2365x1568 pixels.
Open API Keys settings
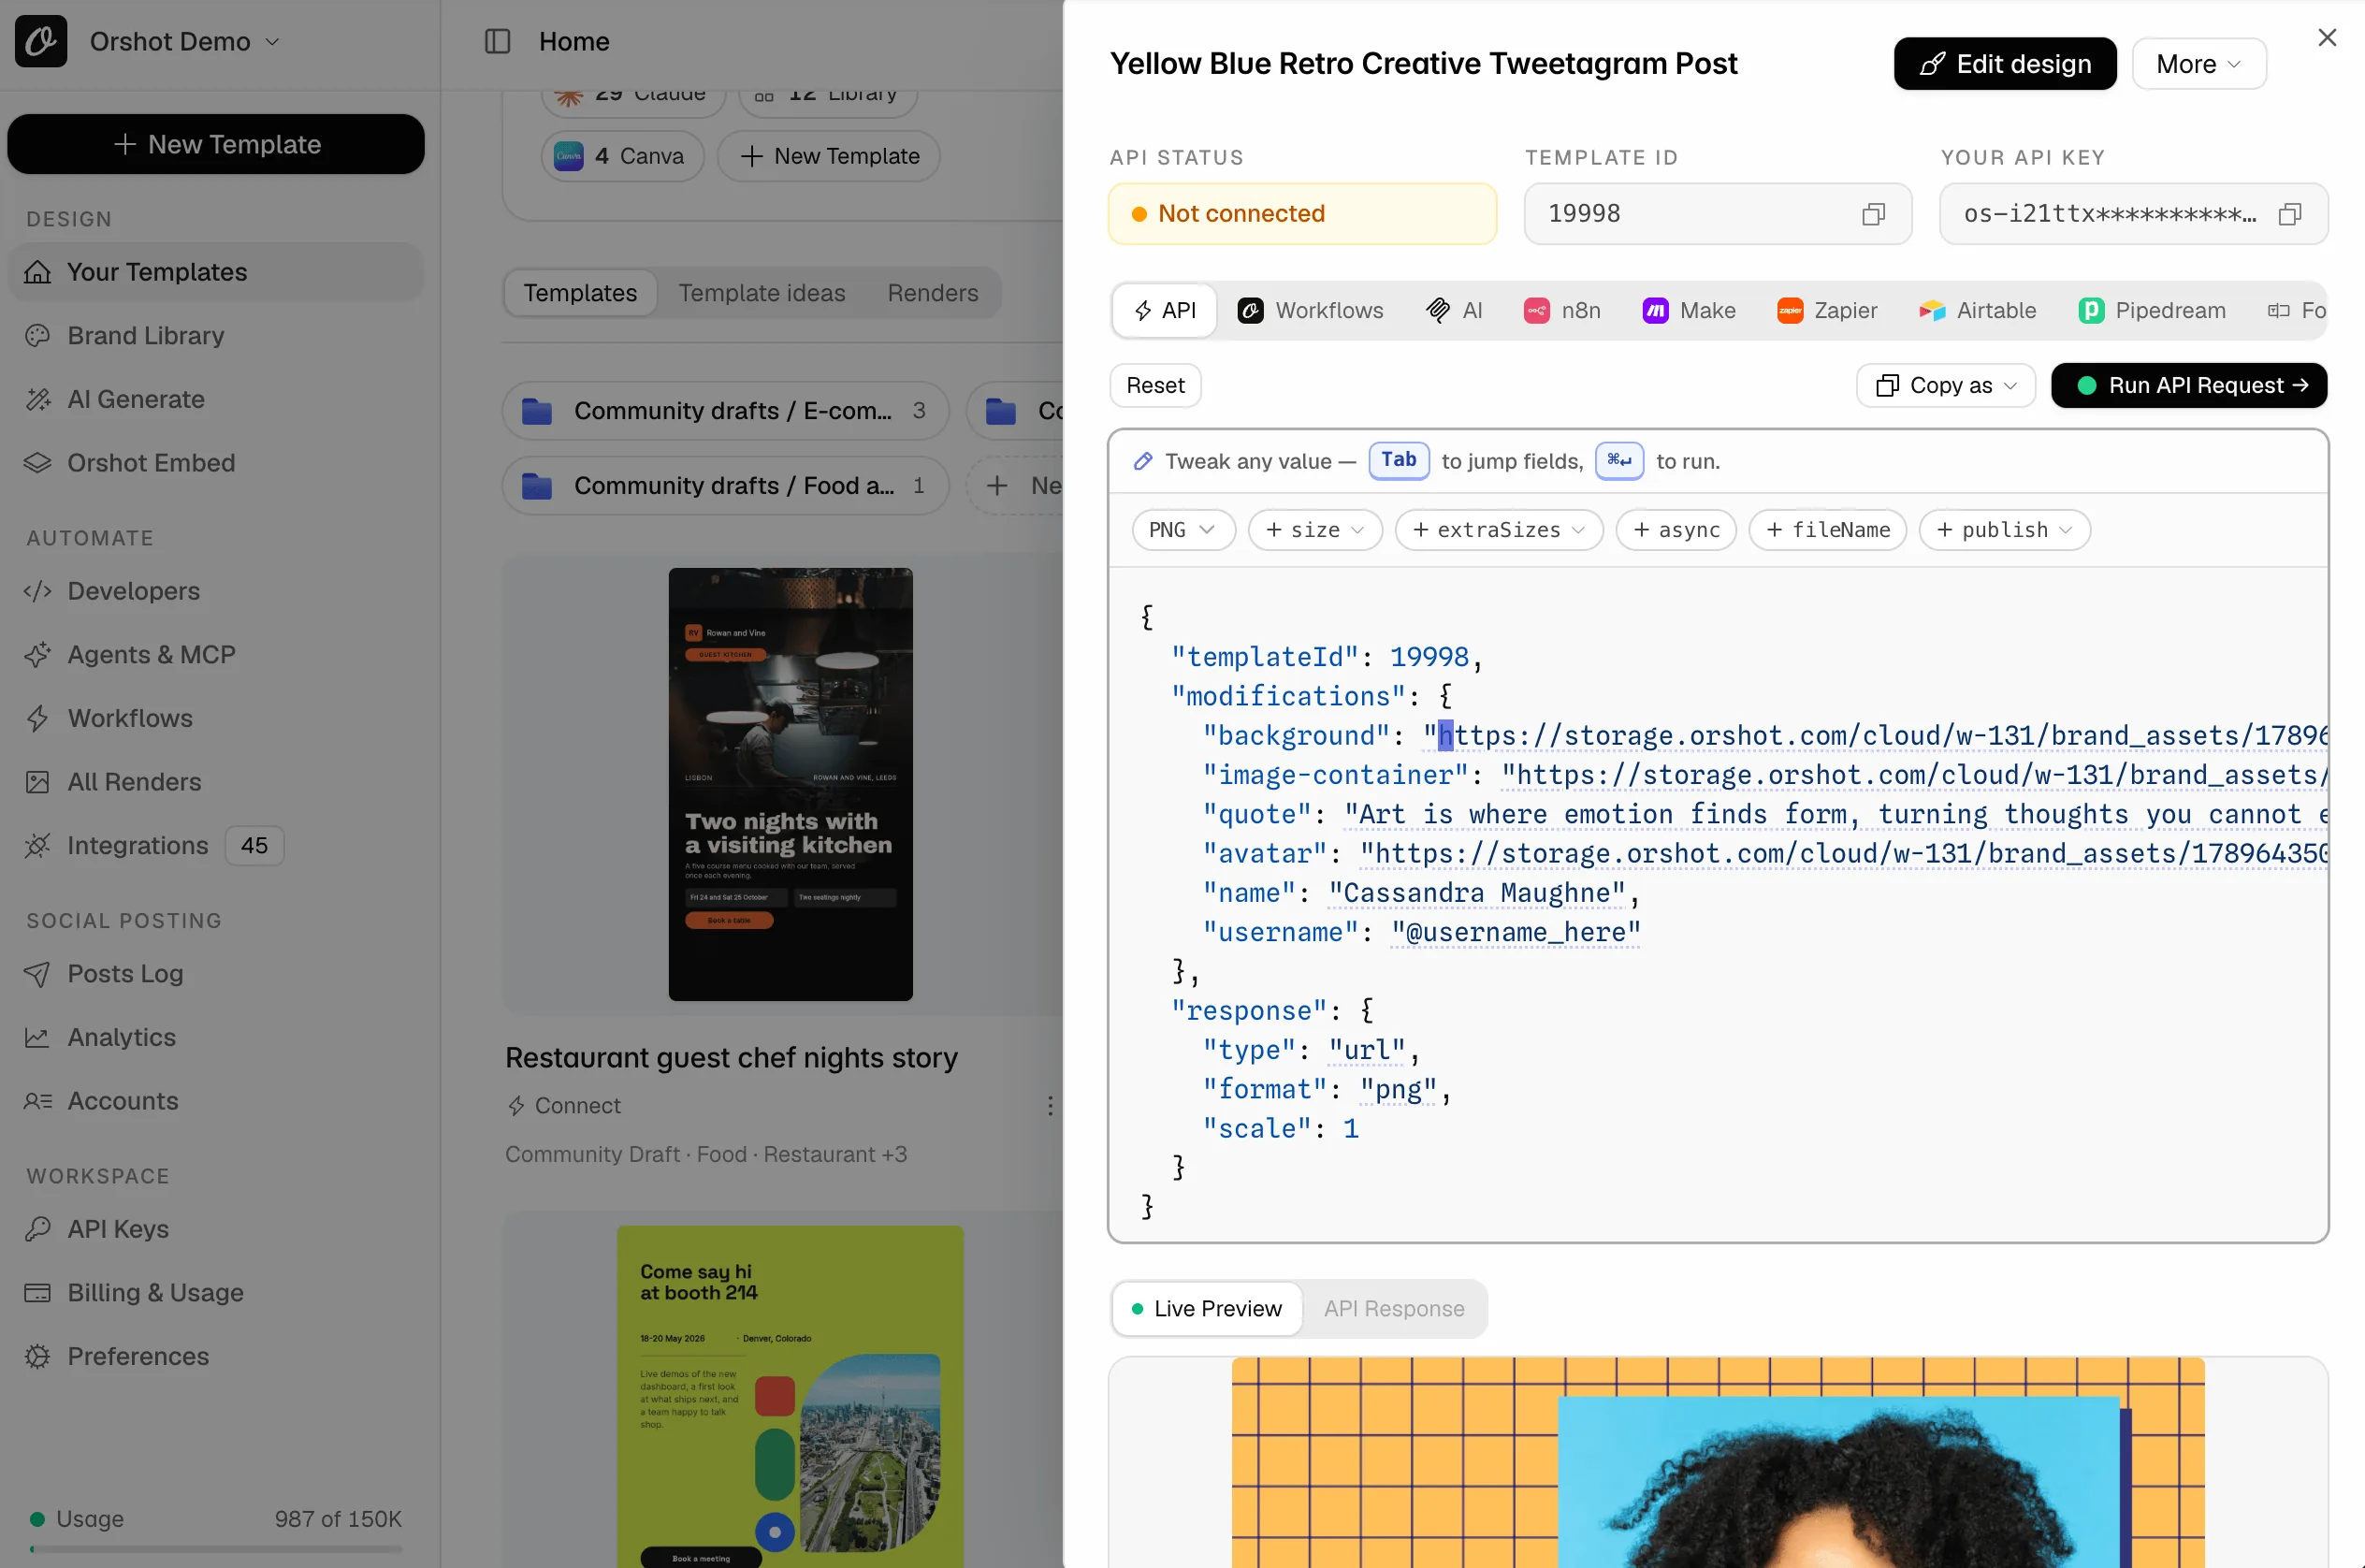pyautogui.click(x=215, y=1229)
